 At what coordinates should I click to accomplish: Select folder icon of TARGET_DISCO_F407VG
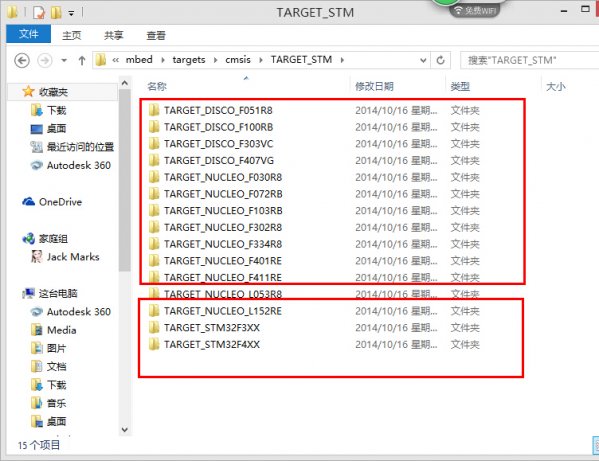(x=154, y=160)
